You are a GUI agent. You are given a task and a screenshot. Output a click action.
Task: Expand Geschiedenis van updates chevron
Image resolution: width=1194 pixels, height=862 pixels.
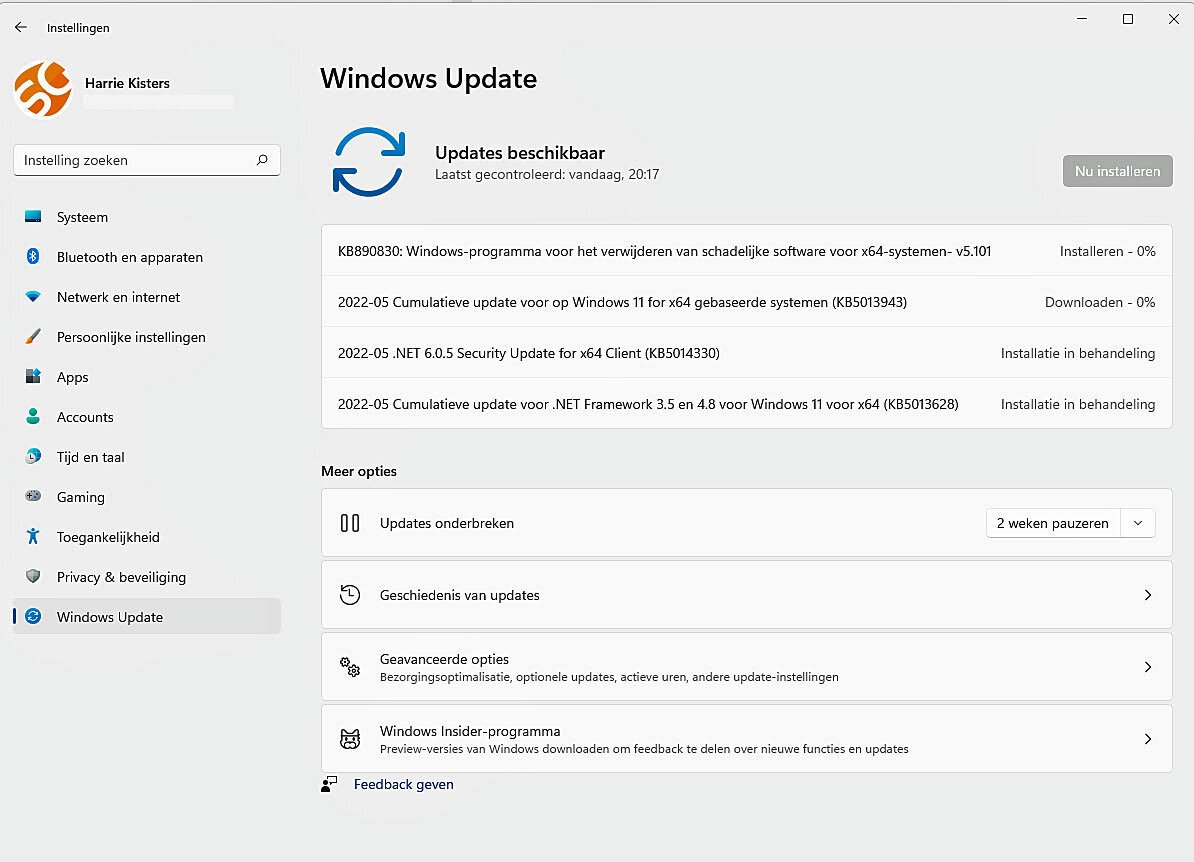pos(1148,595)
